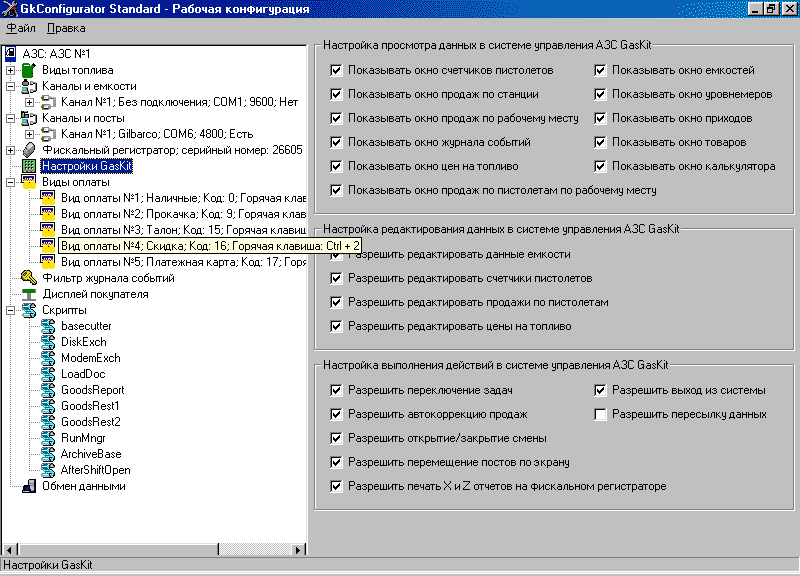Click the GoodsReport script icon
800x576 pixels.
tap(48, 390)
